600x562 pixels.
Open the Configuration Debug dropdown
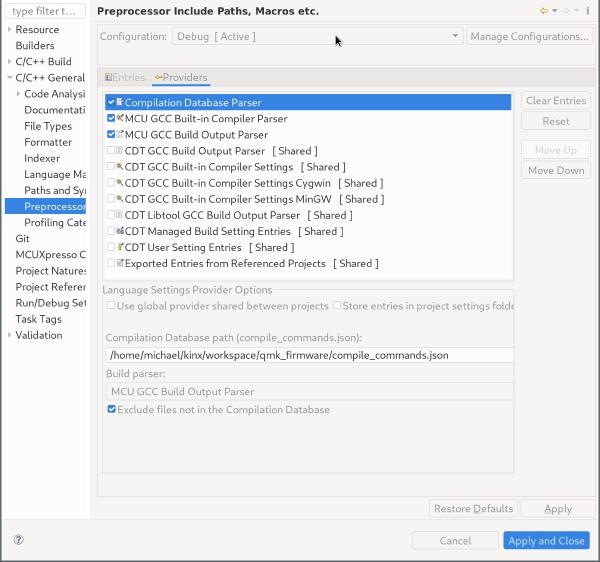(x=318, y=36)
